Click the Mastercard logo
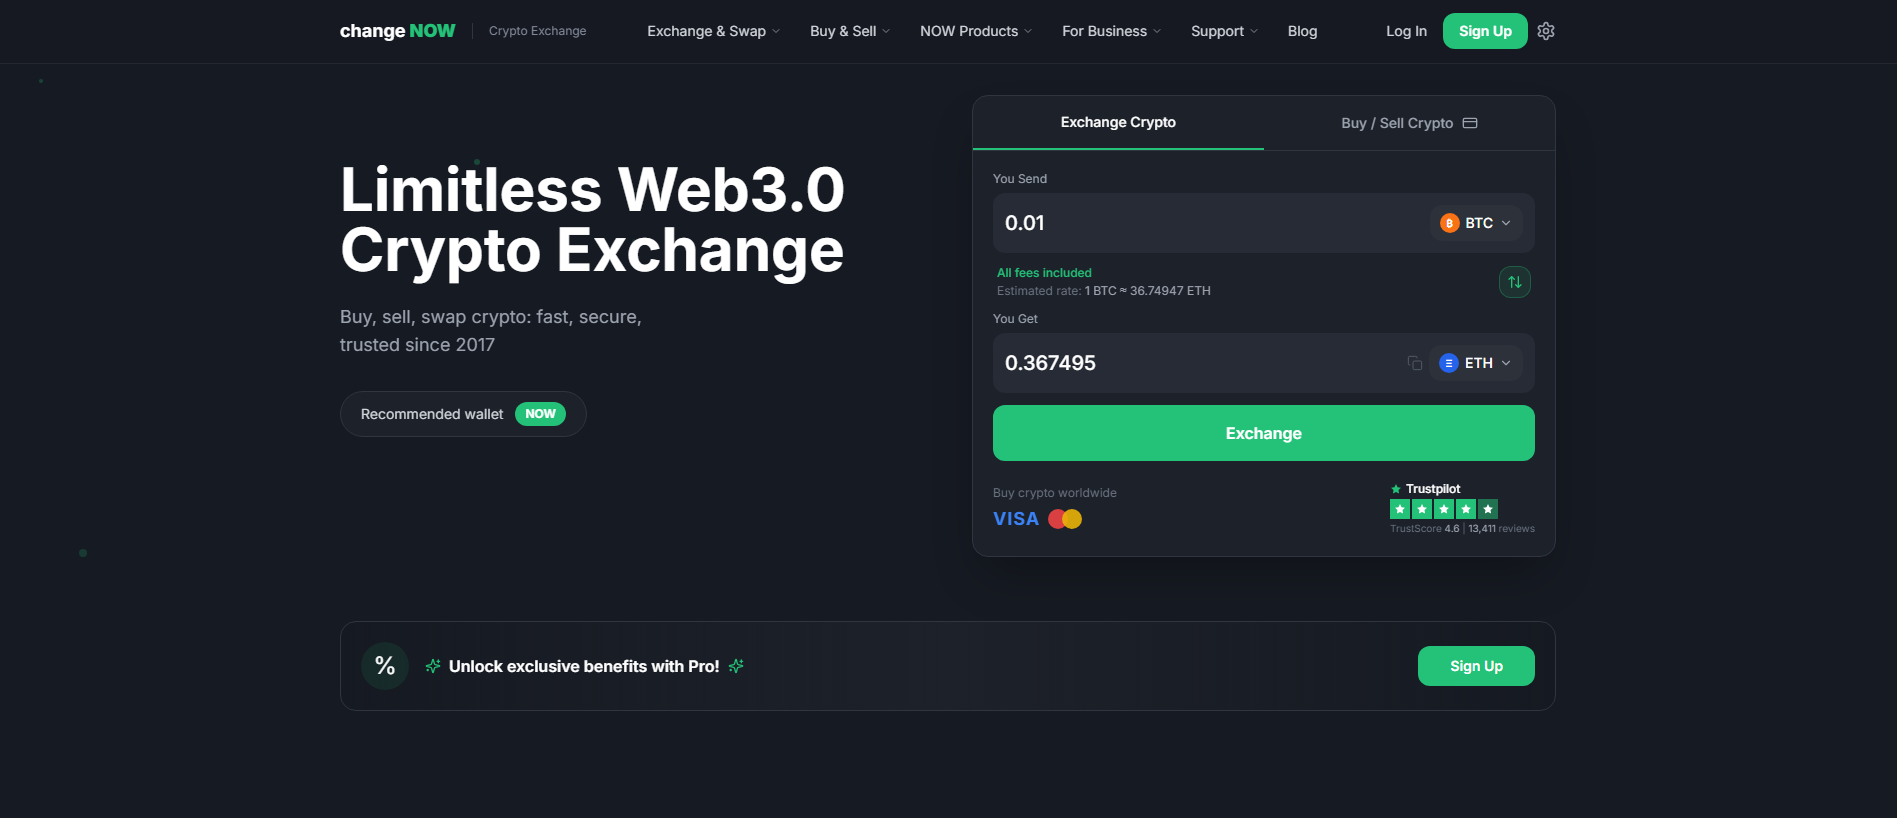The height and width of the screenshot is (818, 1897). pyautogui.click(x=1065, y=519)
